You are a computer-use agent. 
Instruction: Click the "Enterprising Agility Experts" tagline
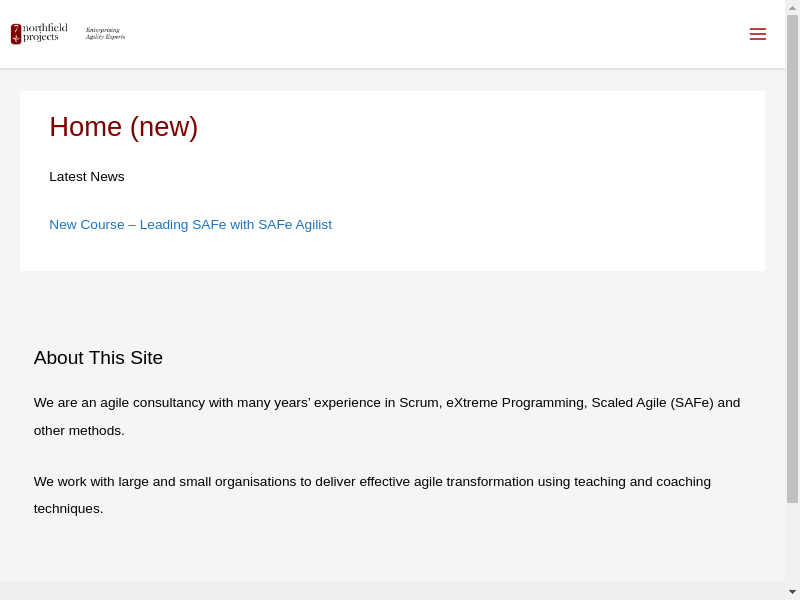pos(105,34)
